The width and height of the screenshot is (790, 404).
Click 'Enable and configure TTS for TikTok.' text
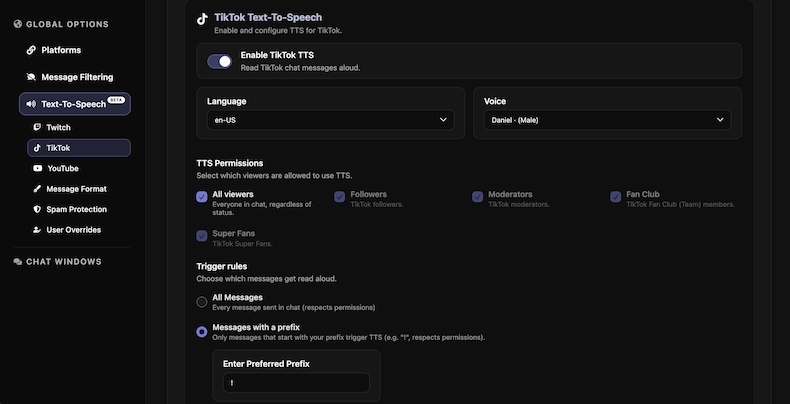tap(278, 31)
